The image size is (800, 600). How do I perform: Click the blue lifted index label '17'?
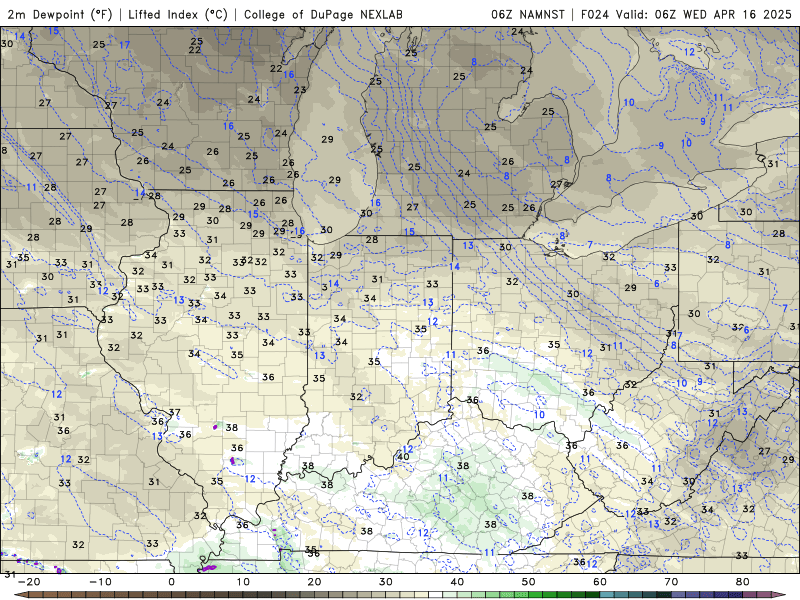[x=124, y=45]
